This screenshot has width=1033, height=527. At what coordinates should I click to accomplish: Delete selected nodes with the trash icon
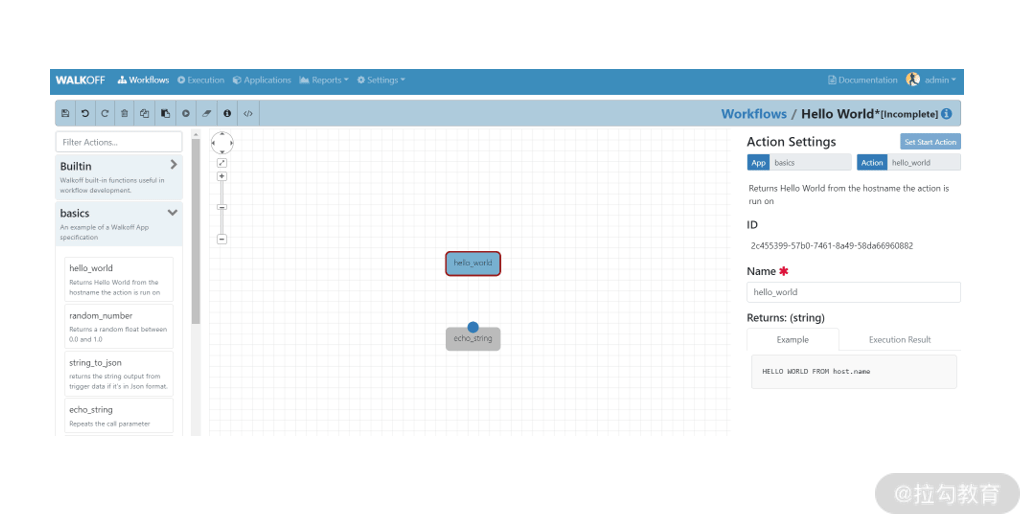coord(125,113)
